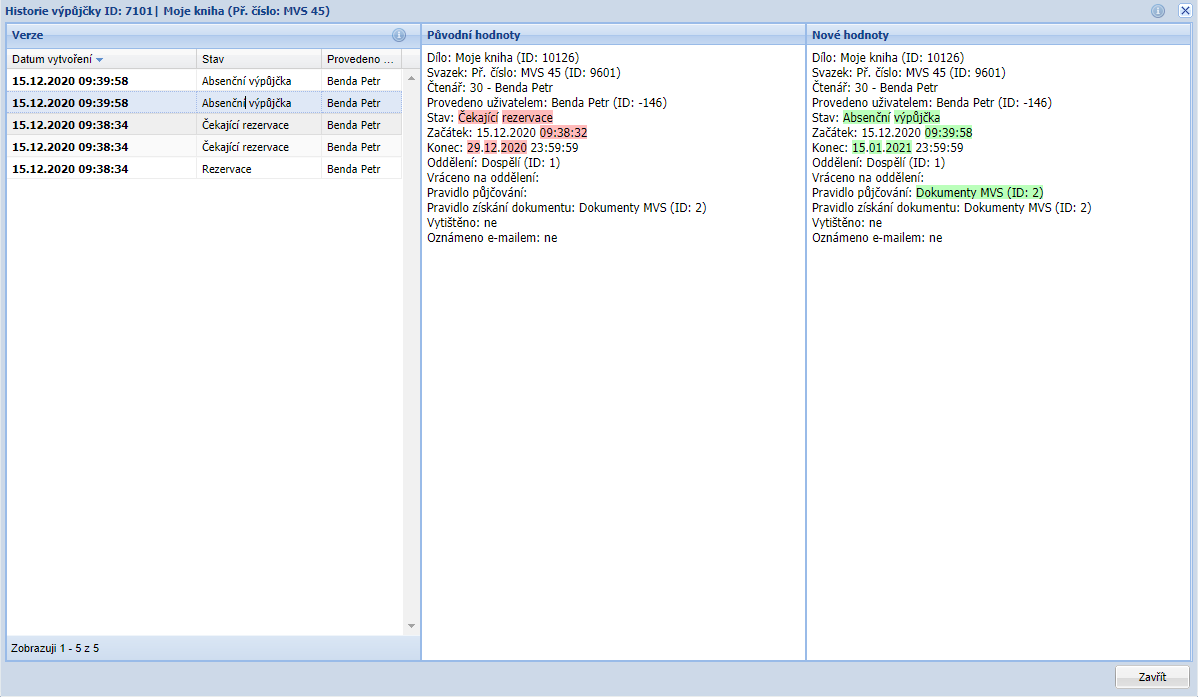The height and width of the screenshot is (697, 1198).
Task: Click green-highlighted Dokumenty MVS in new values
Action: point(979,193)
